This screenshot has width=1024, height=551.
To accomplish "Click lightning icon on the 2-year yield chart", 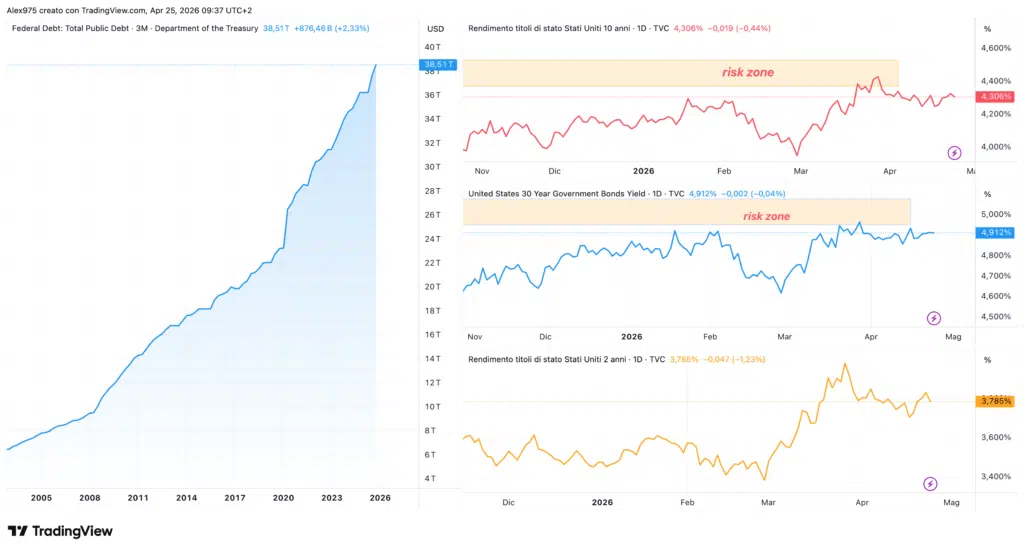I will 930,484.
